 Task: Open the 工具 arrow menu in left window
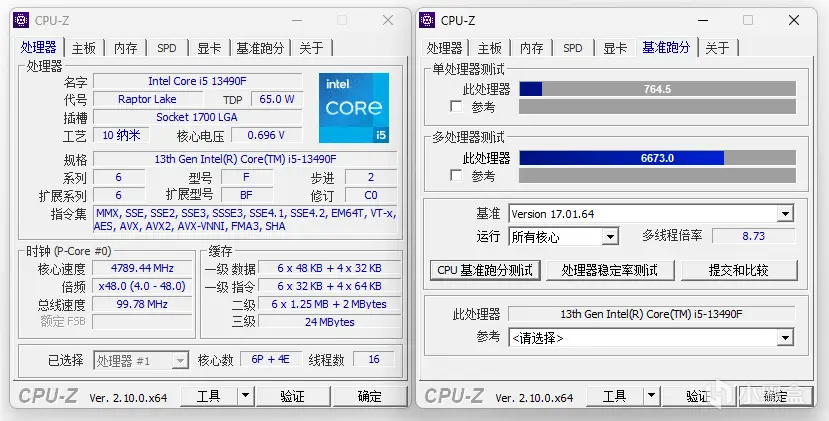pyautogui.click(x=245, y=396)
